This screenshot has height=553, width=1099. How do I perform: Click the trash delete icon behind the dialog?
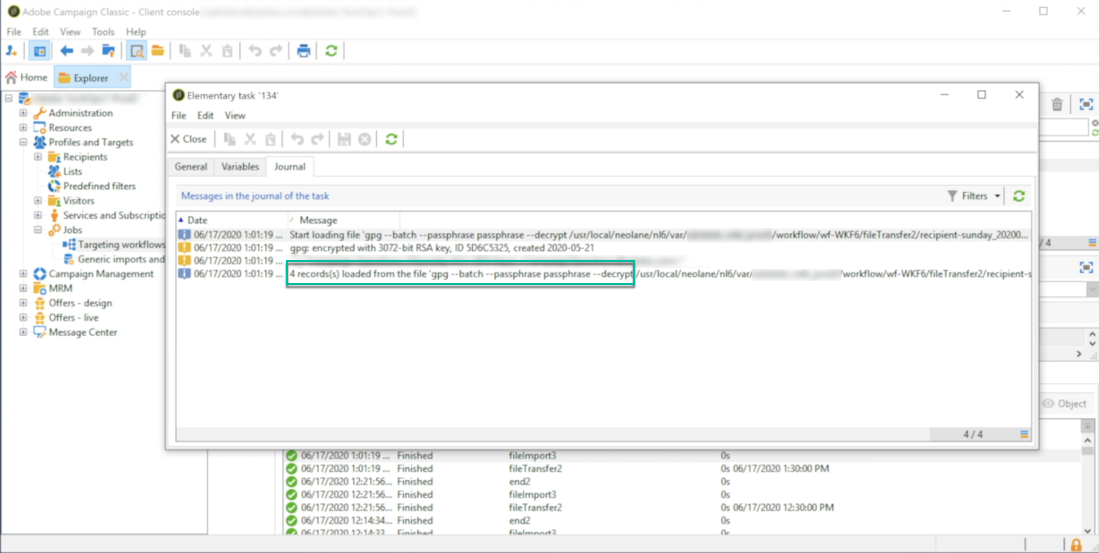[x=1057, y=104]
